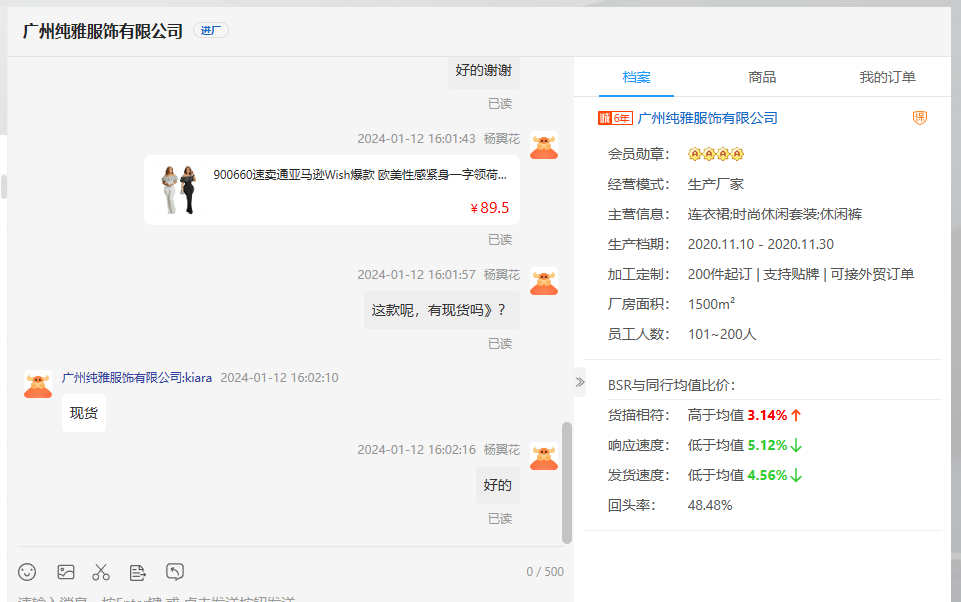Click avatar of 16:01:43 message
The height and width of the screenshot is (602, 961).
tap(544, 146)
